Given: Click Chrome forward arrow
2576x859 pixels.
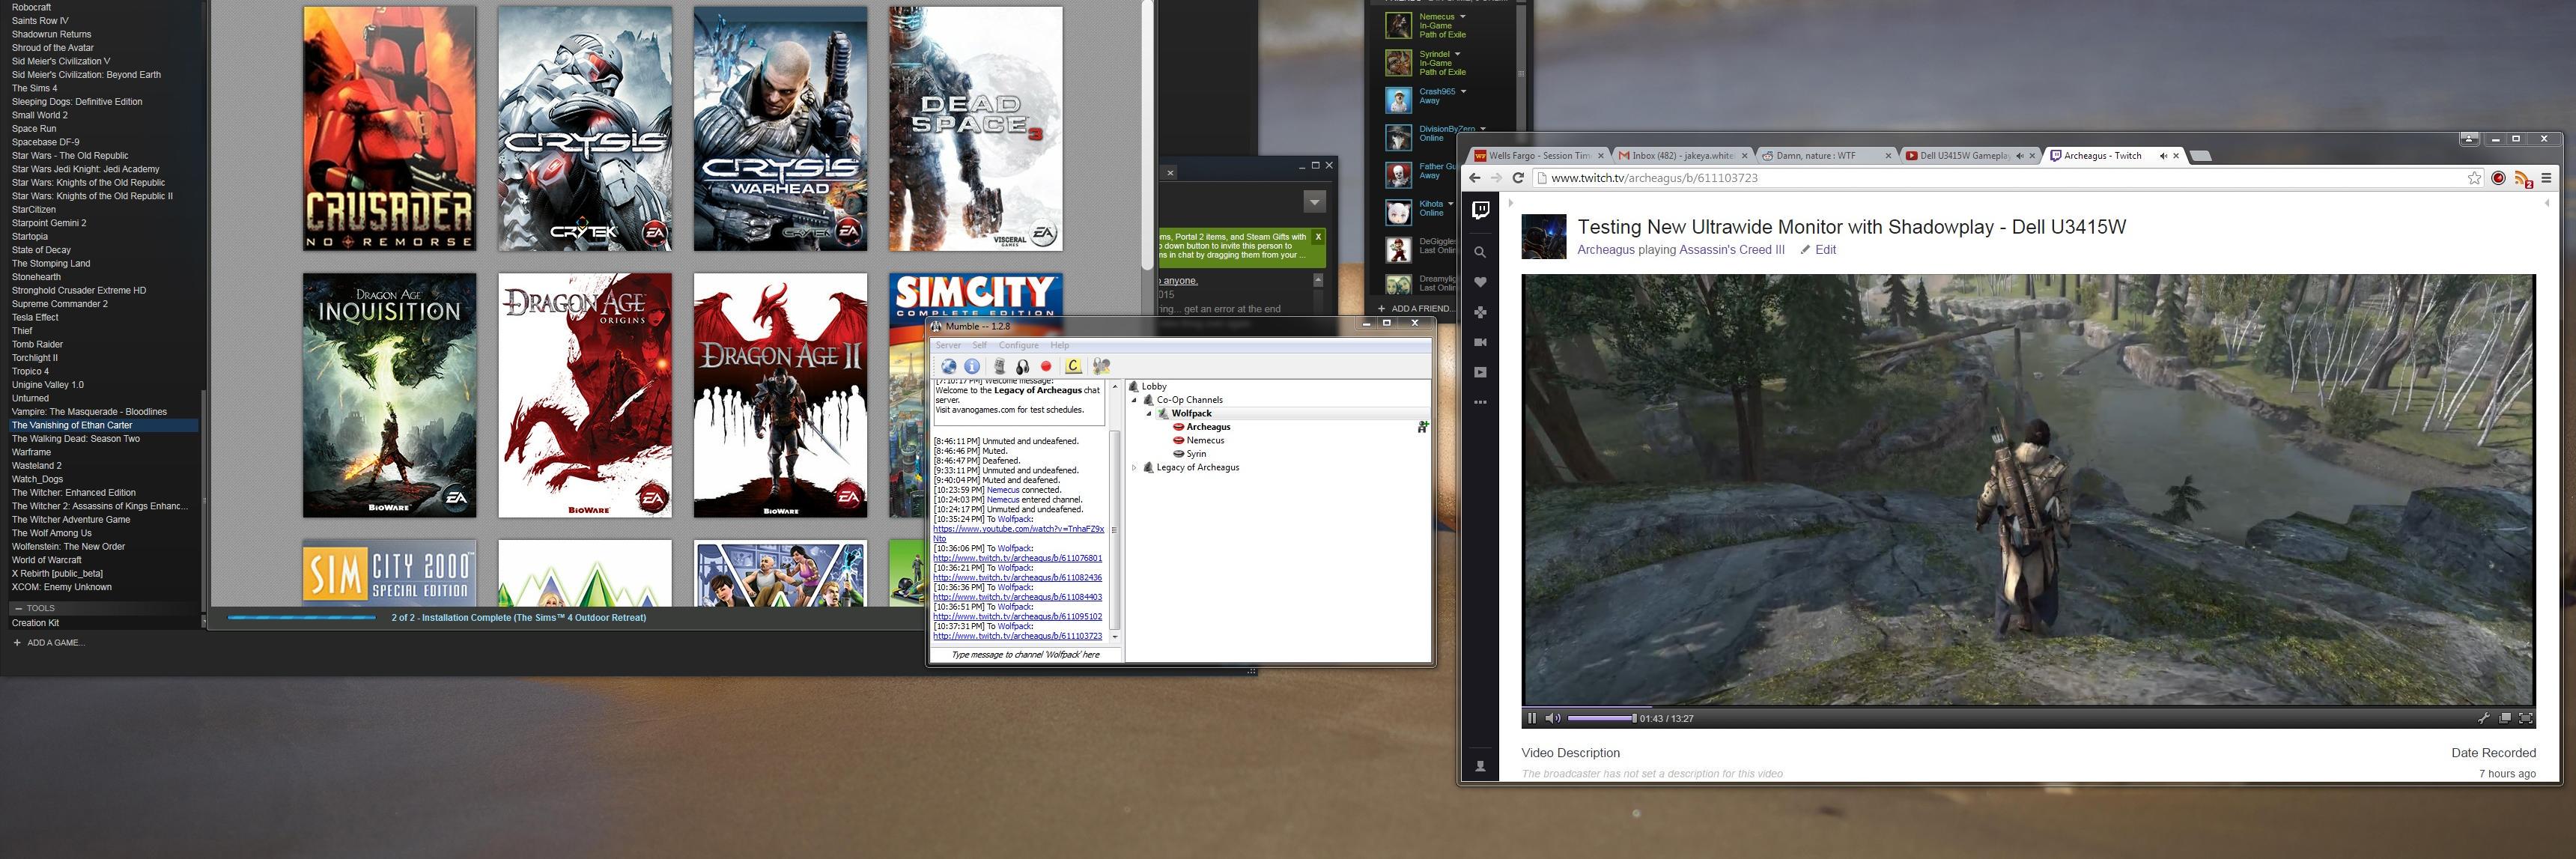Looking at the screenshot, I should (x=1496, y=178).
